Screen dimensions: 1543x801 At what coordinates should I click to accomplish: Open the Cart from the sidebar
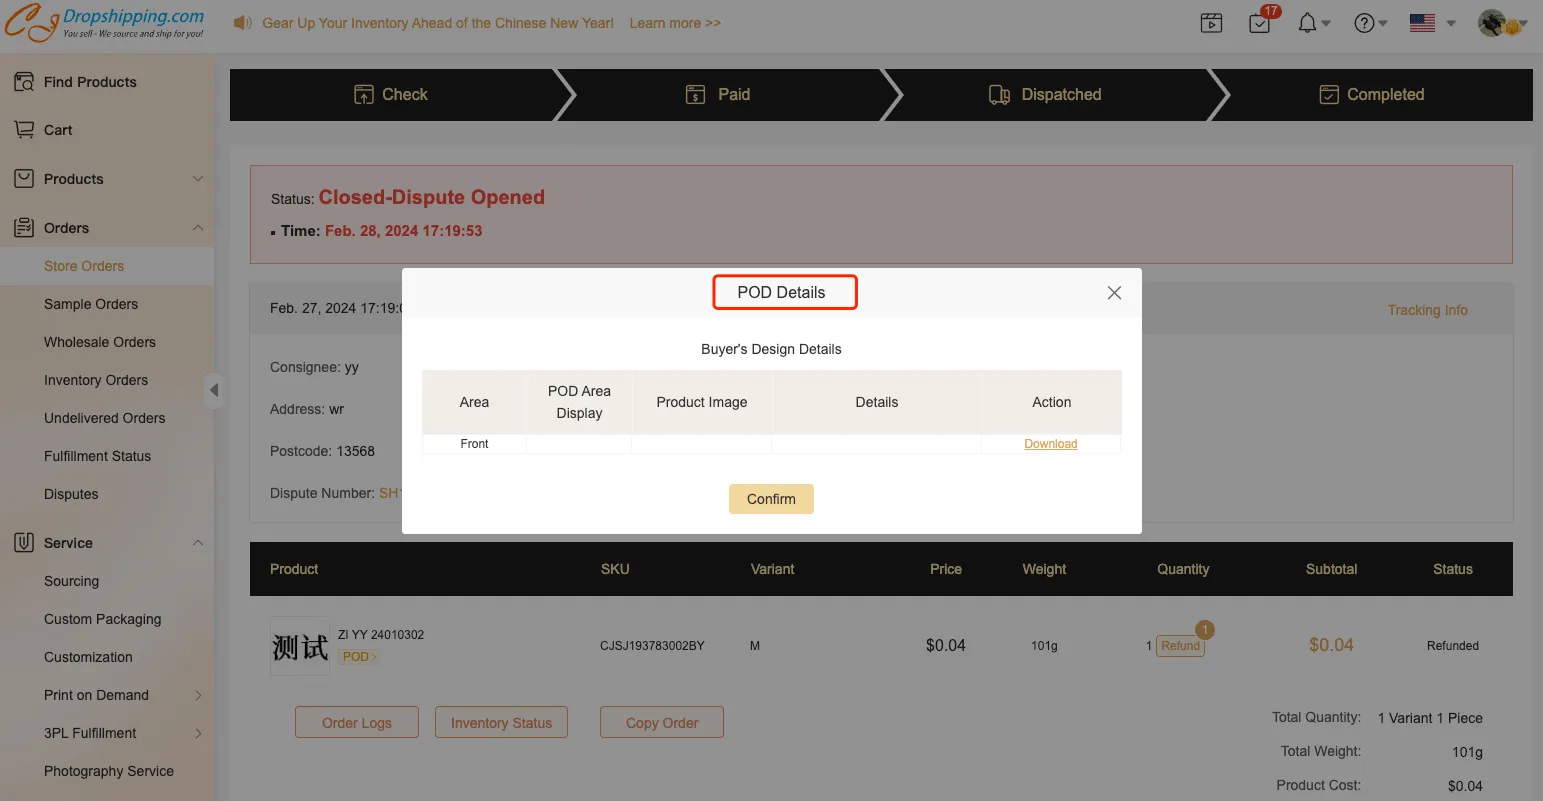[x=58, y=130]
